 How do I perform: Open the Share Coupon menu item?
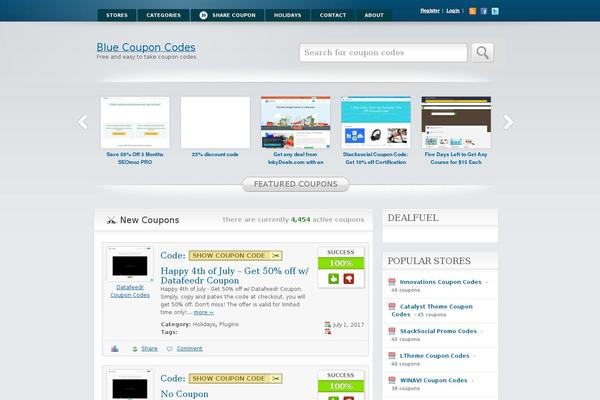[227, 15]
